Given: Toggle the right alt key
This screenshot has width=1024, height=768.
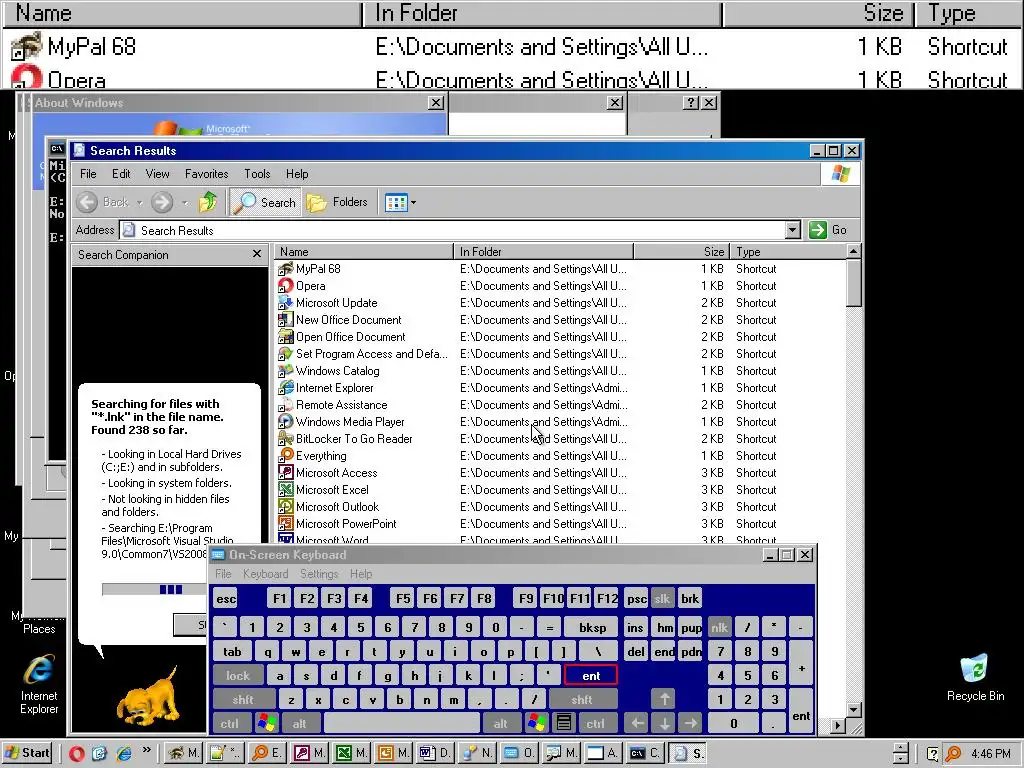Looking at the screenshot, I should 500,723.
